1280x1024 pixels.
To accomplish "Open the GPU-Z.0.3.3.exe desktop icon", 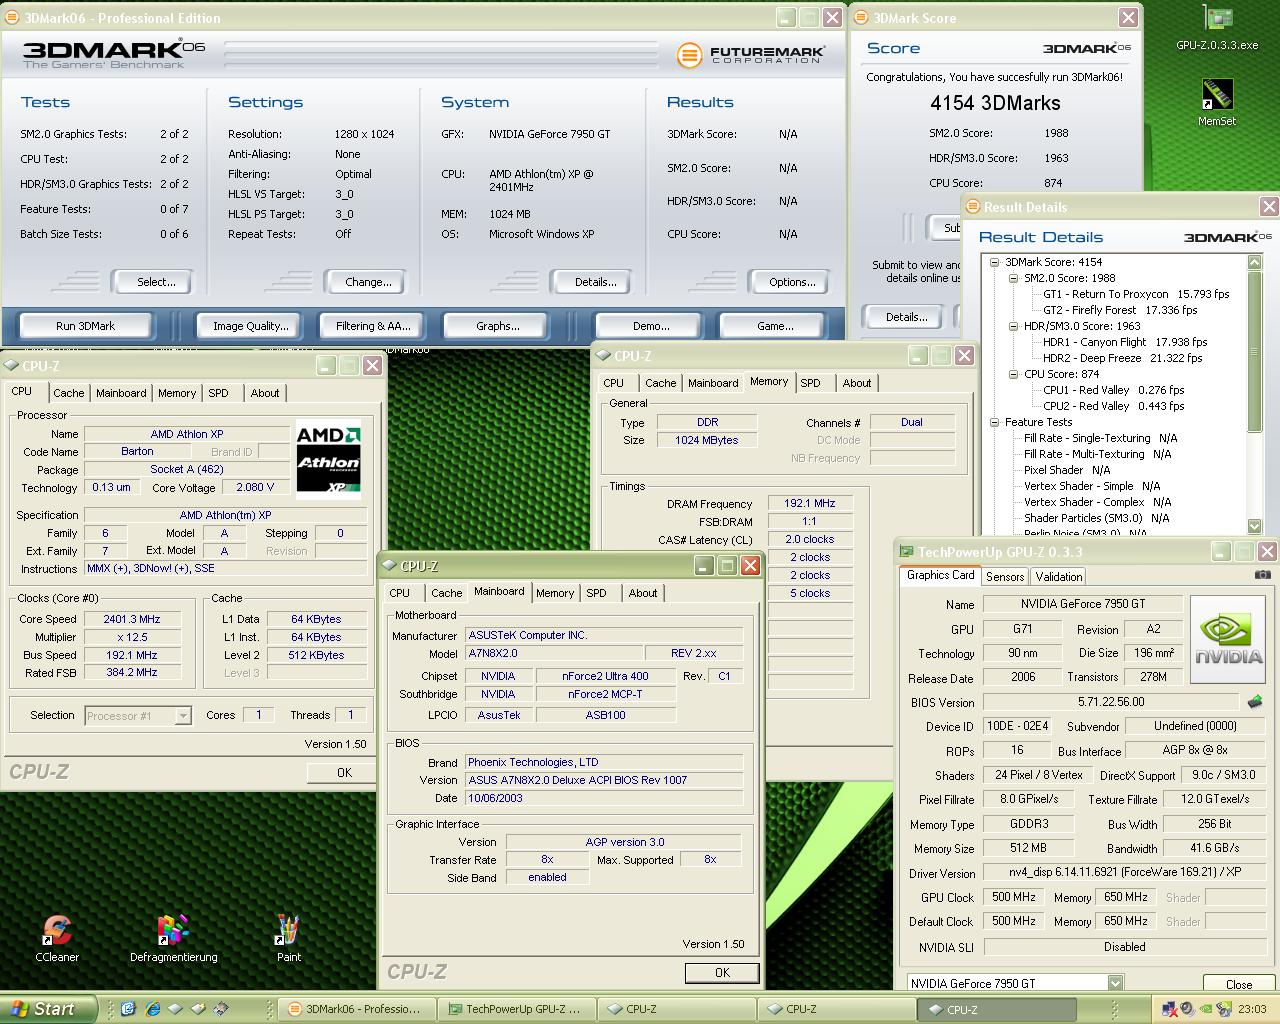I will [x=1217, y=28].
